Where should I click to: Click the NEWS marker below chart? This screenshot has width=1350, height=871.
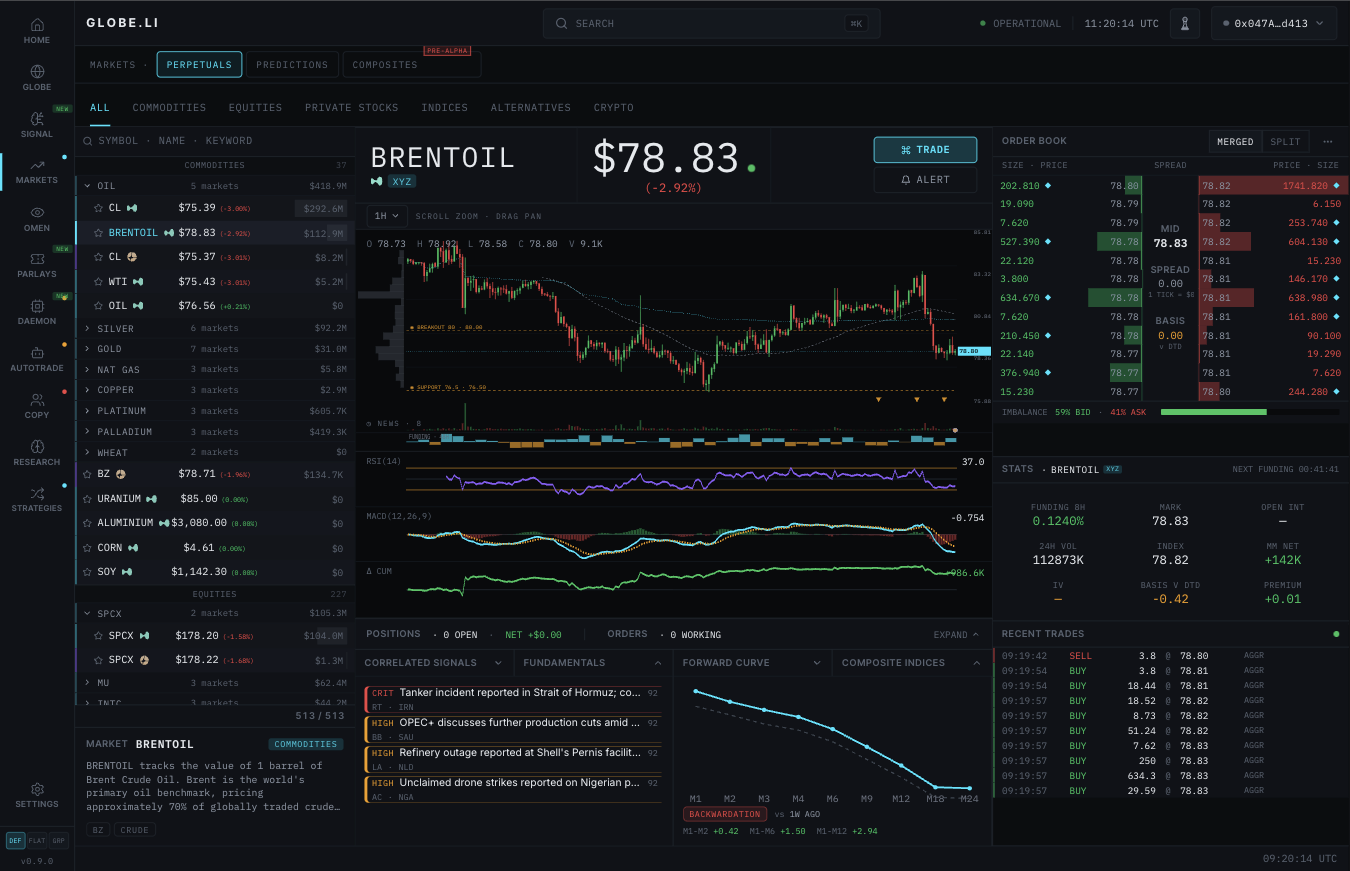394,424
